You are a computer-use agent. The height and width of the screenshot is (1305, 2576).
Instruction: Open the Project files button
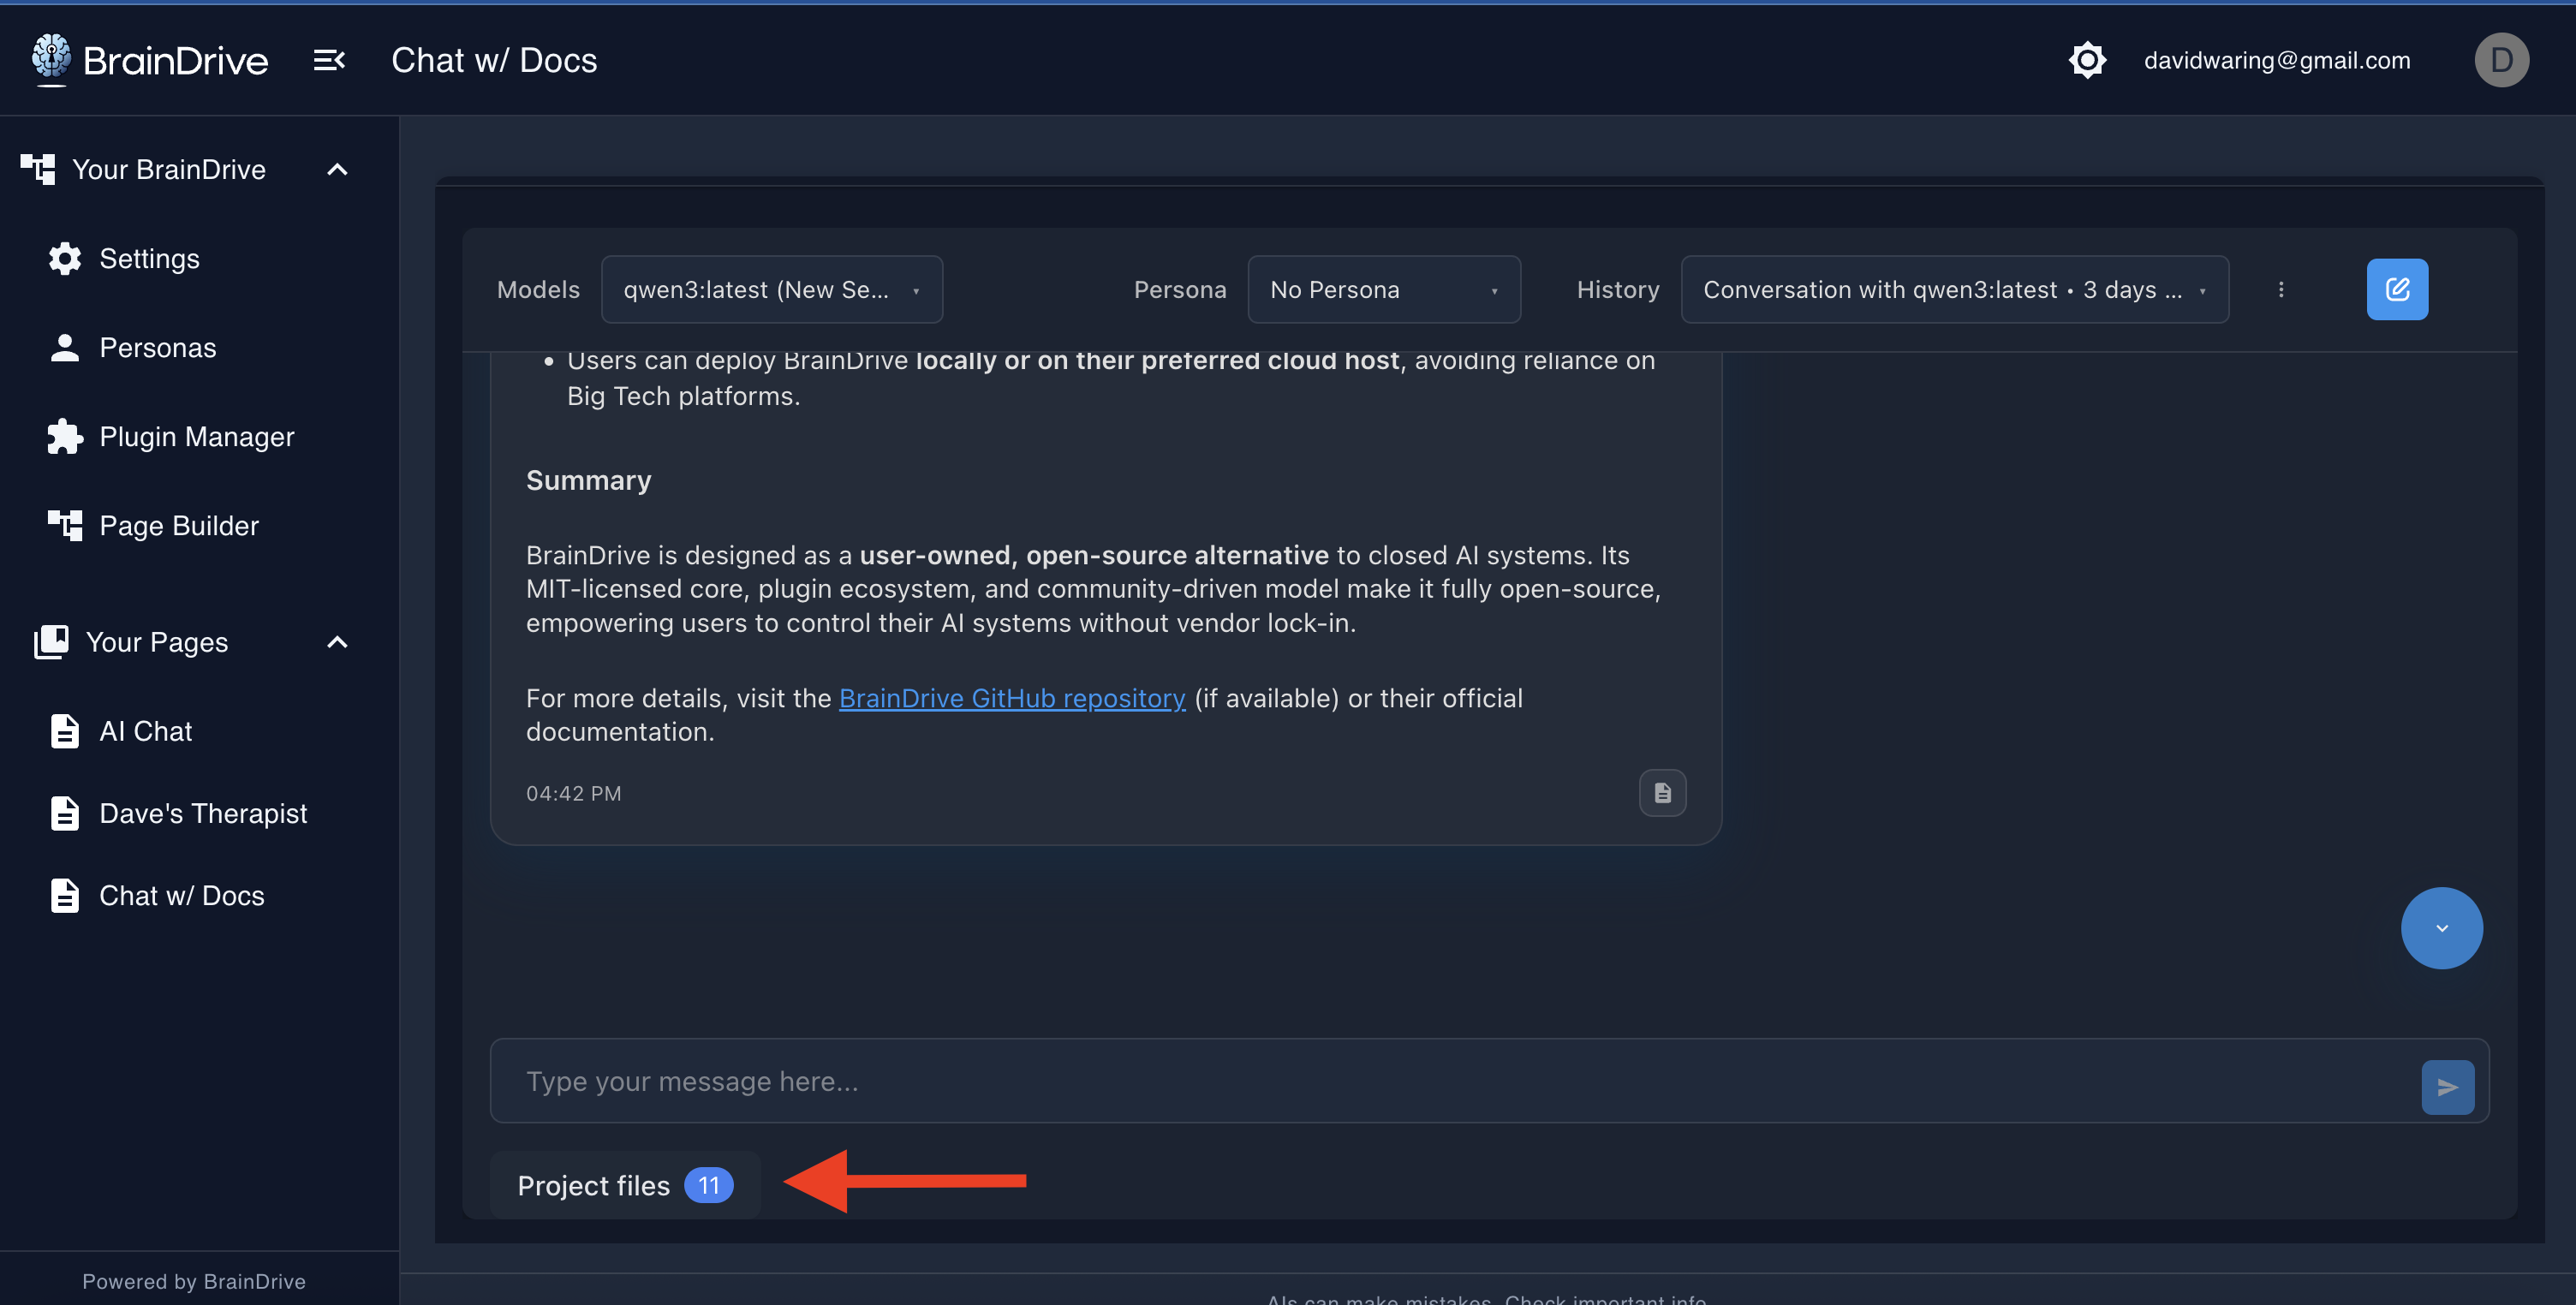(x=624, y=1185)
